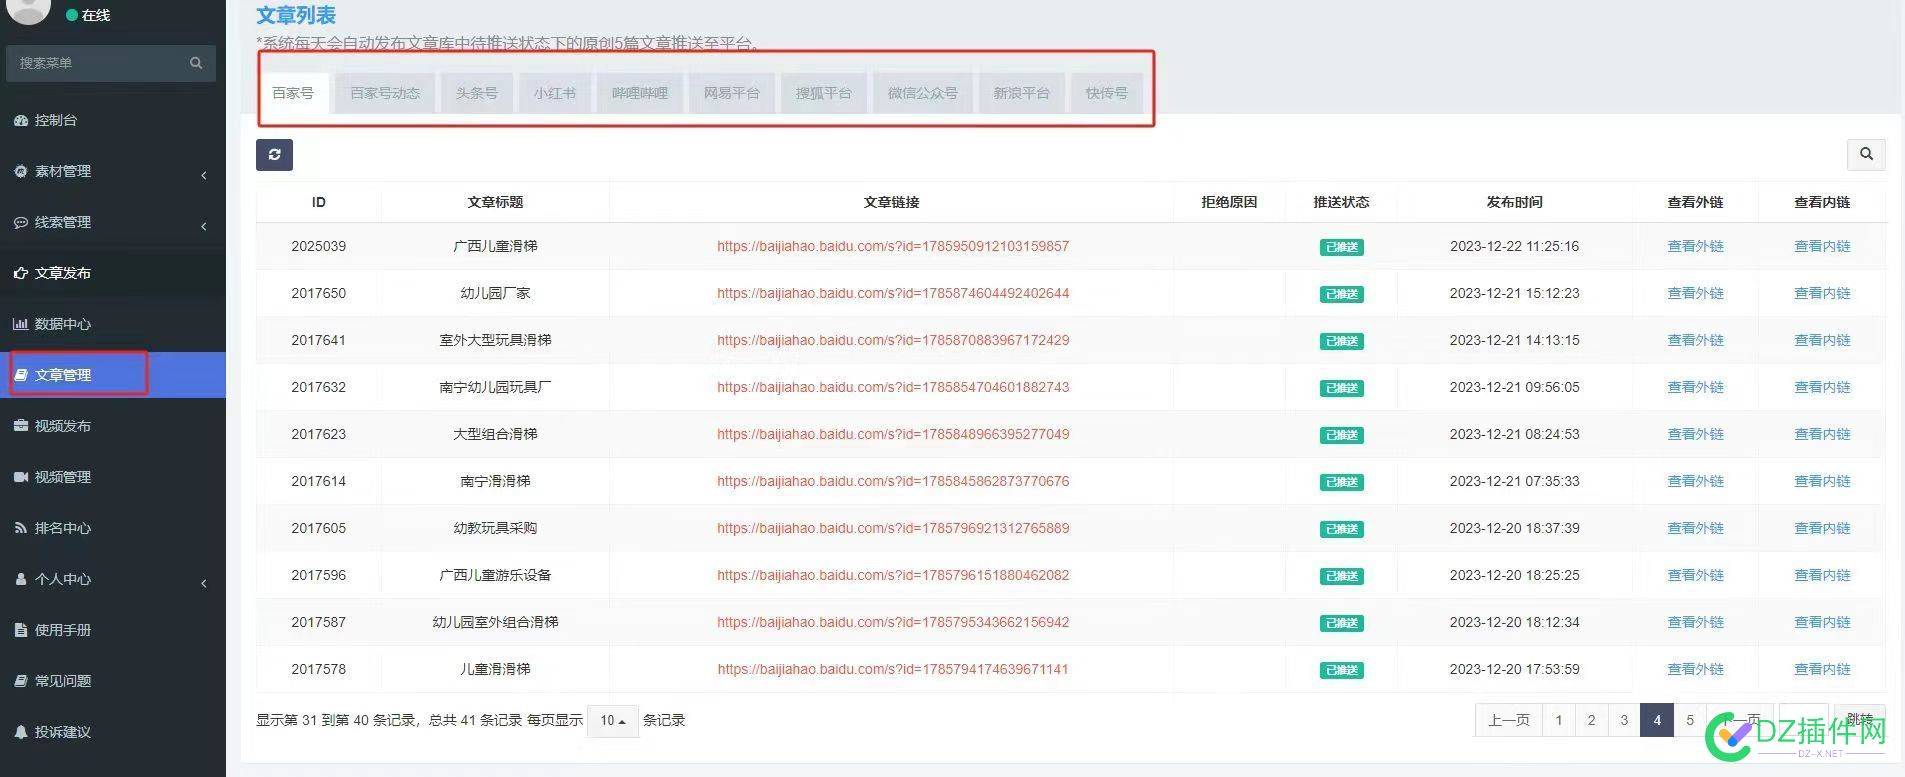1905x777 pixels.
Task: Click 查看内链 for article 2017605
Action: coord(1822,528)
